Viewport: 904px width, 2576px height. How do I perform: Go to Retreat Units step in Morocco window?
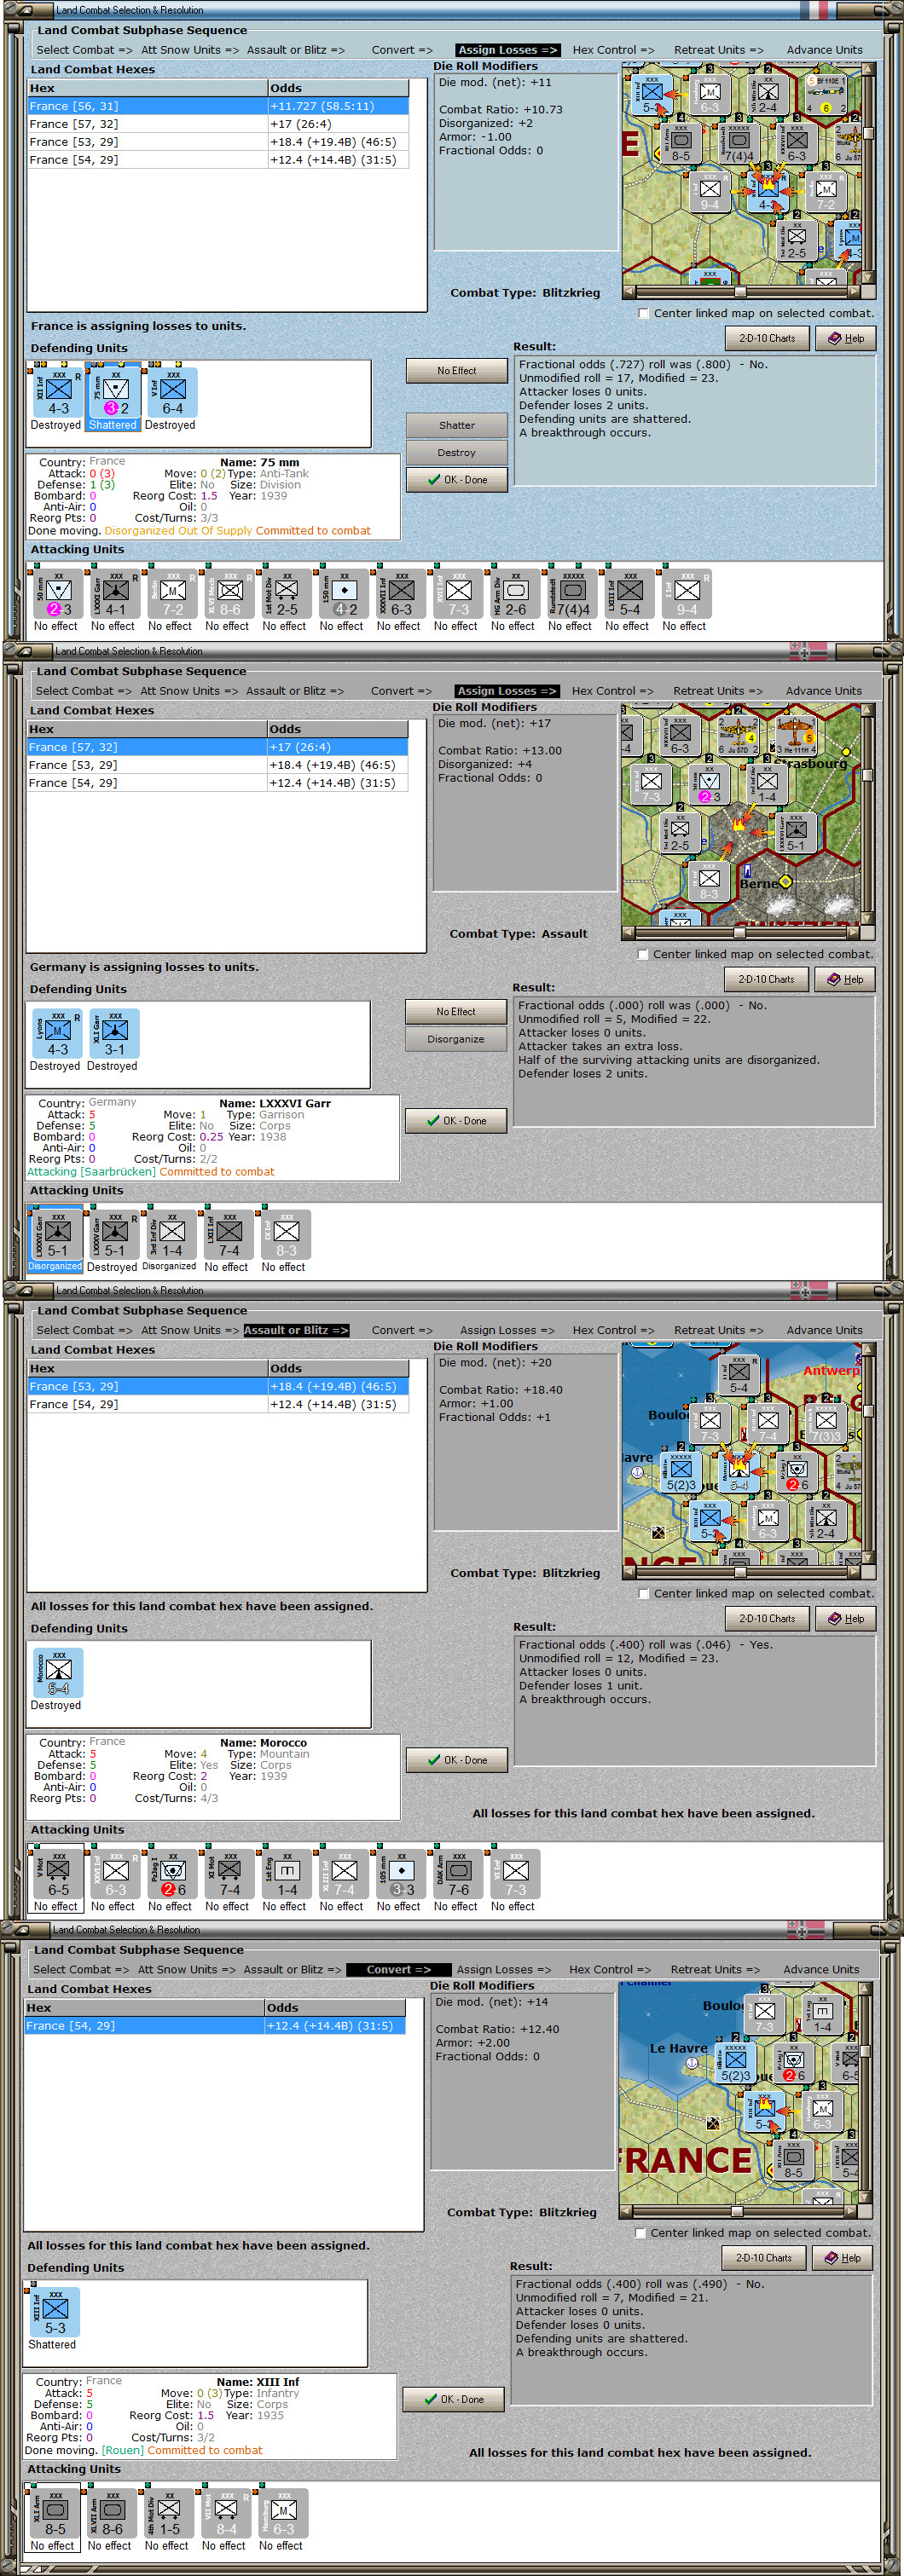coord(718,1330)
